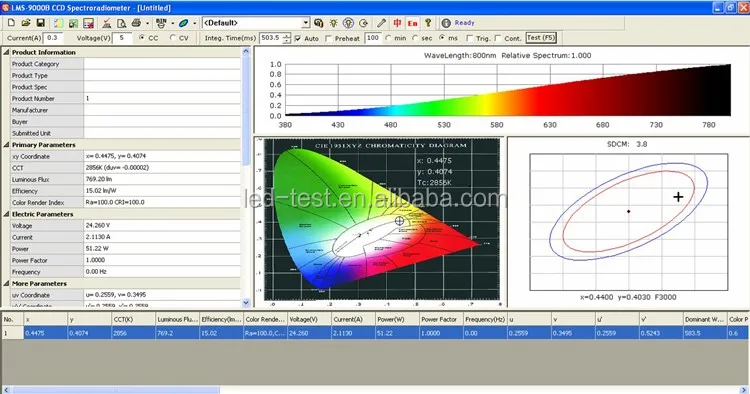
Task: Click the green spreadsheet export icon
Action: [x=73, y=23]
